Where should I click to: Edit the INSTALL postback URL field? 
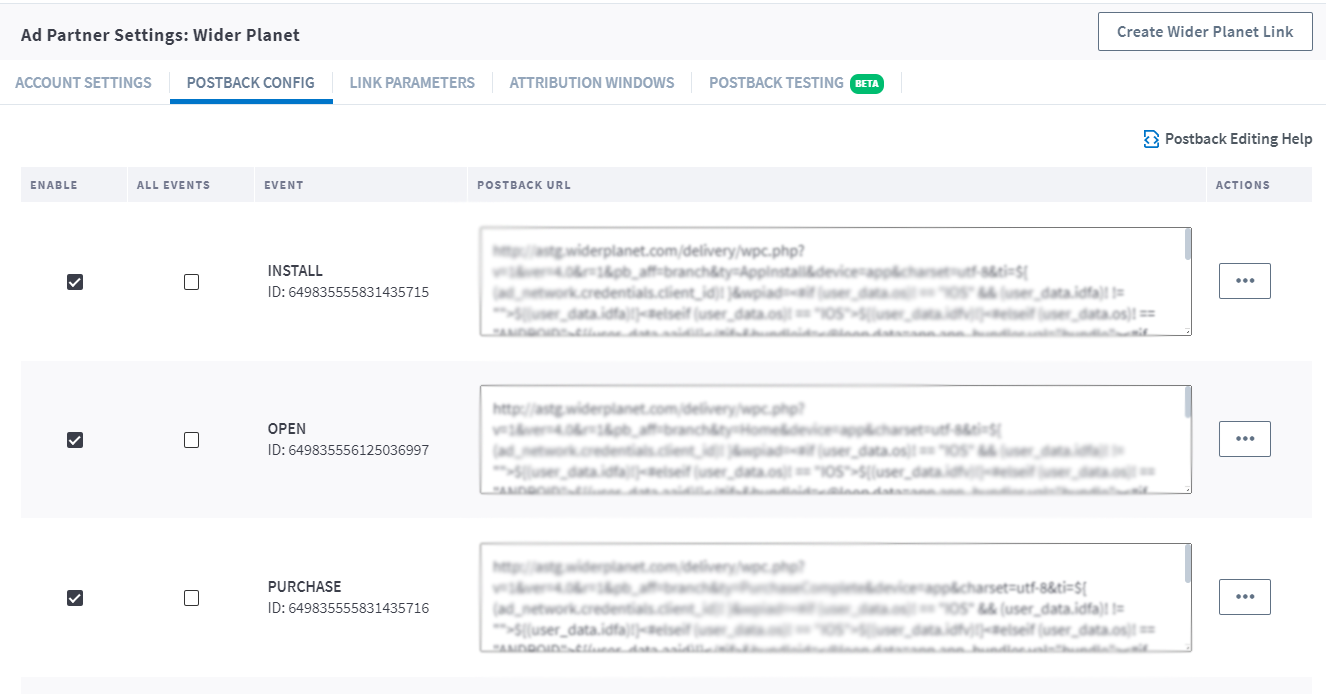click(x=835, y=281)
